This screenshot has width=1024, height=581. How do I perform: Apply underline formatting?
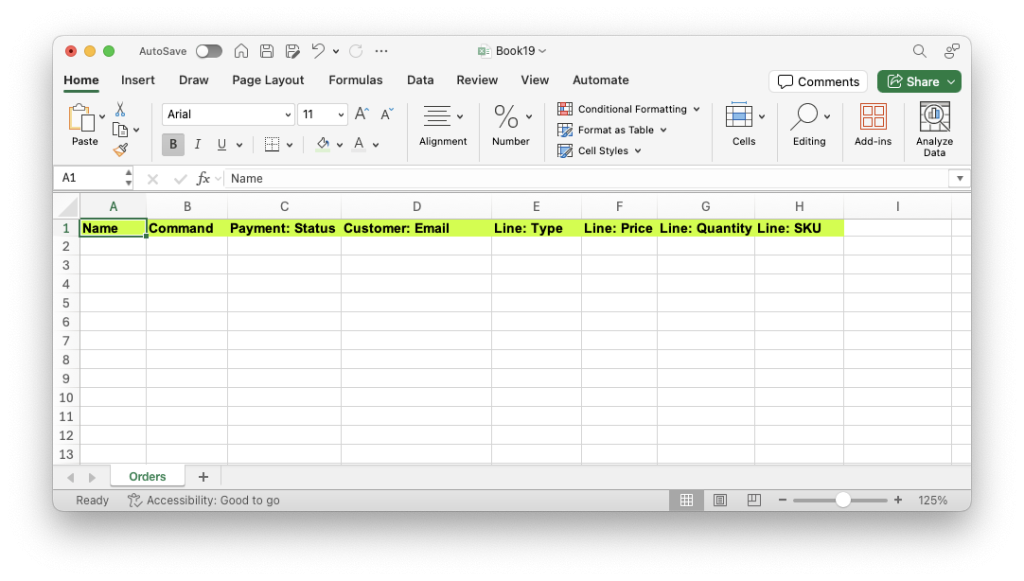coord(221,144)
